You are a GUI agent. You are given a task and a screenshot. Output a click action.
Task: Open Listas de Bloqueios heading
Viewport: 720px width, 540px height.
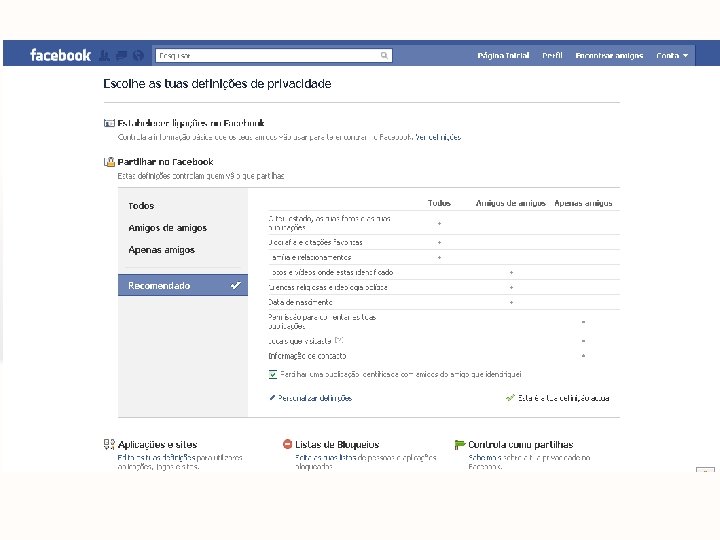[337, 444]
